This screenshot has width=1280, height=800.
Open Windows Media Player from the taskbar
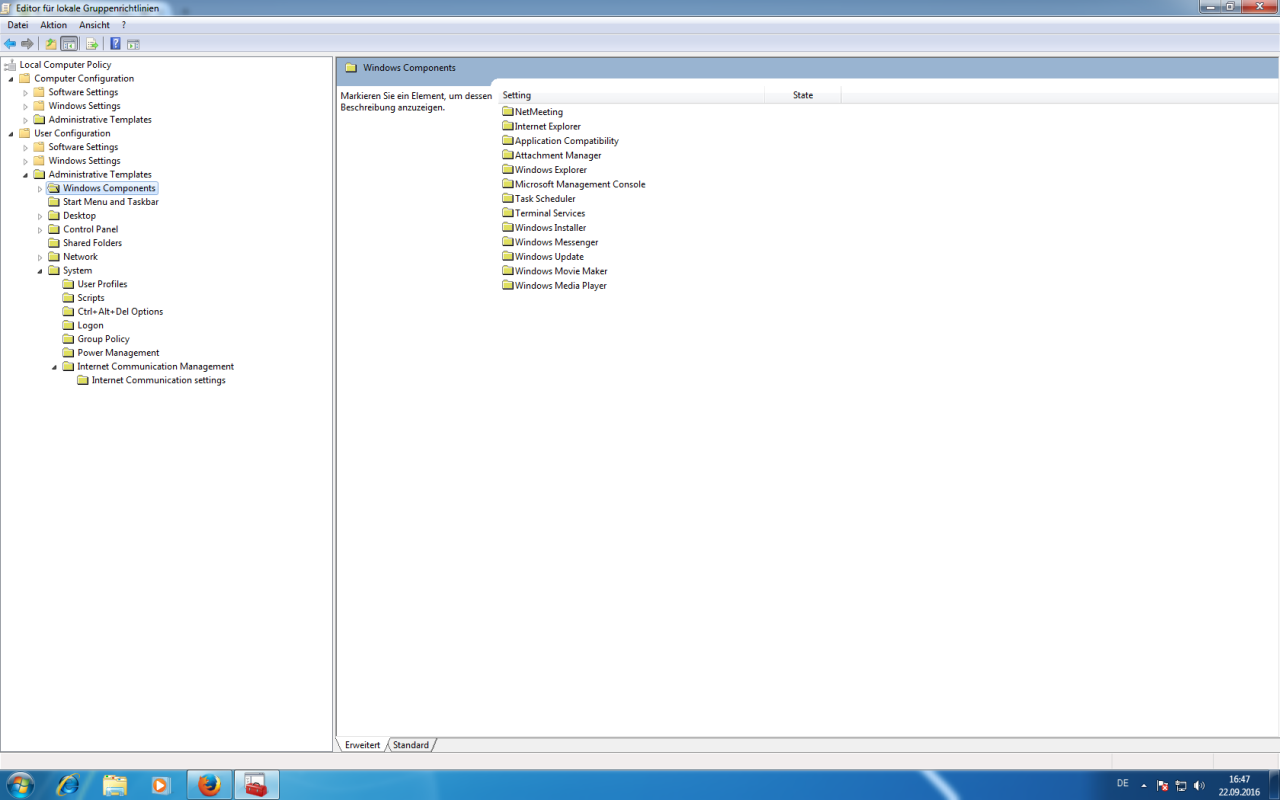161,785
